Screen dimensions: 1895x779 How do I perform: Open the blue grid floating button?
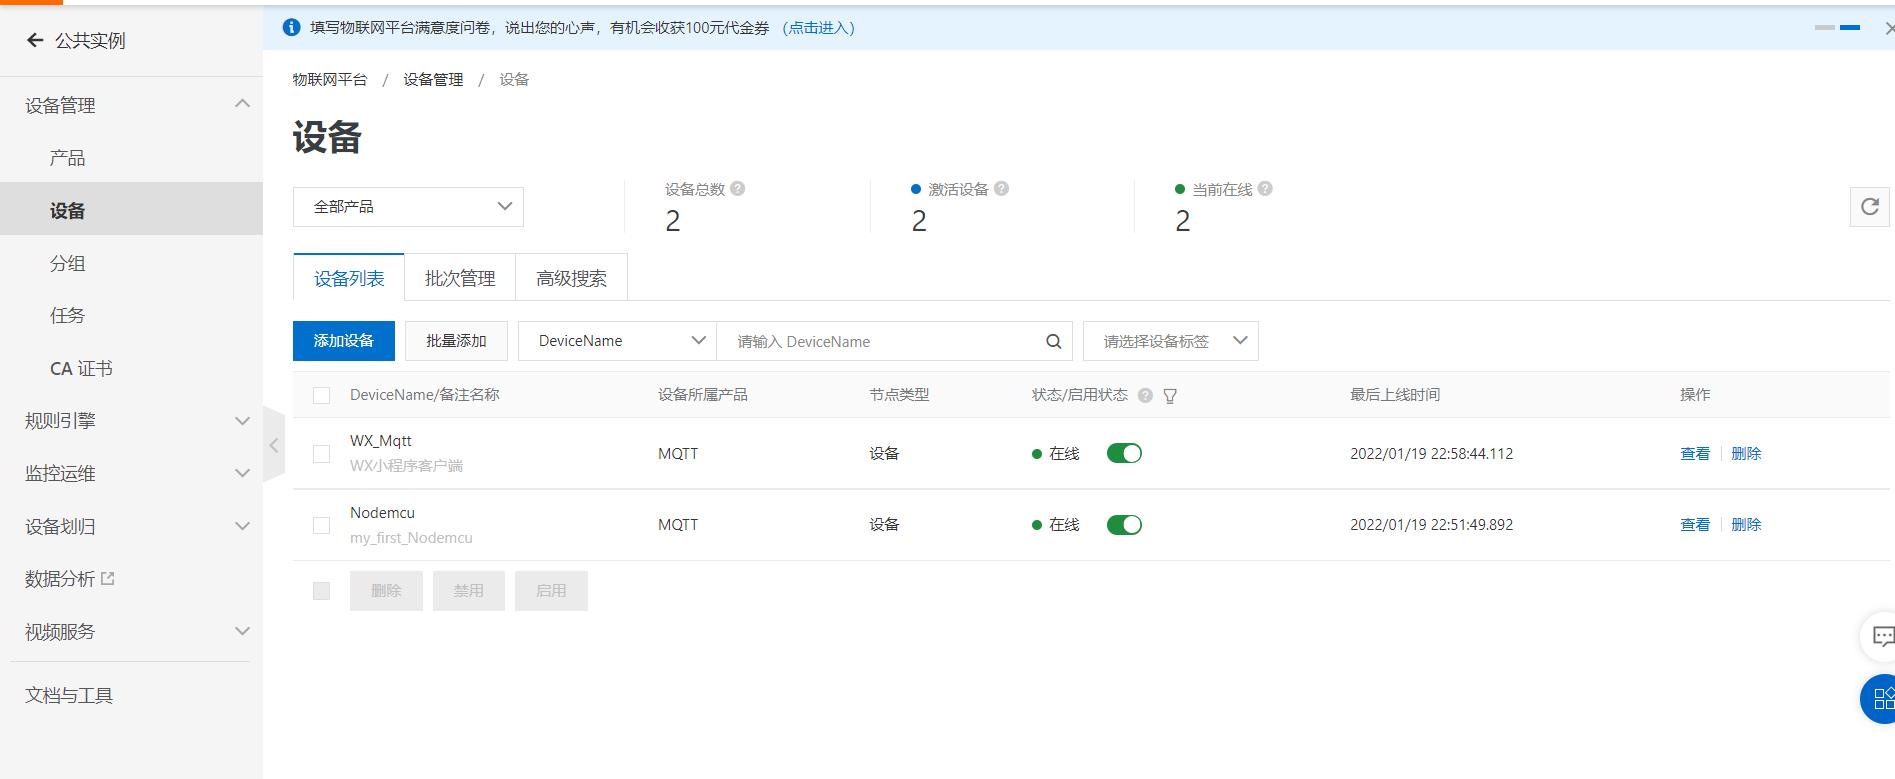(x=1880, y=698)
